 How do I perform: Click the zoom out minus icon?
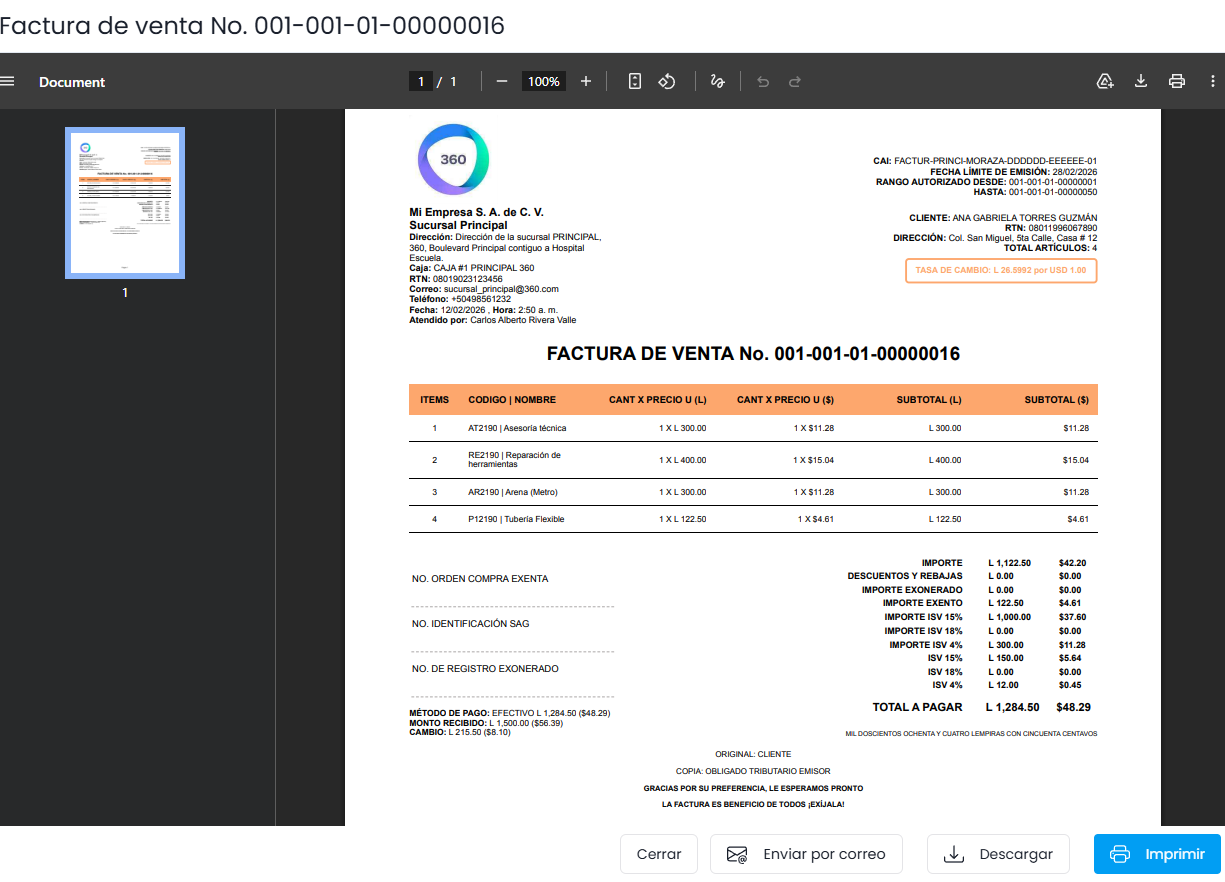(502, 81)
